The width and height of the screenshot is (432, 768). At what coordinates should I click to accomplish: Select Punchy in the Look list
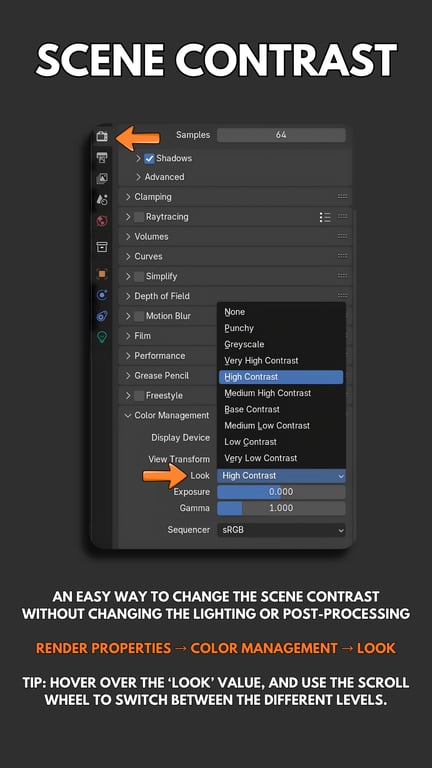point(281,328)
